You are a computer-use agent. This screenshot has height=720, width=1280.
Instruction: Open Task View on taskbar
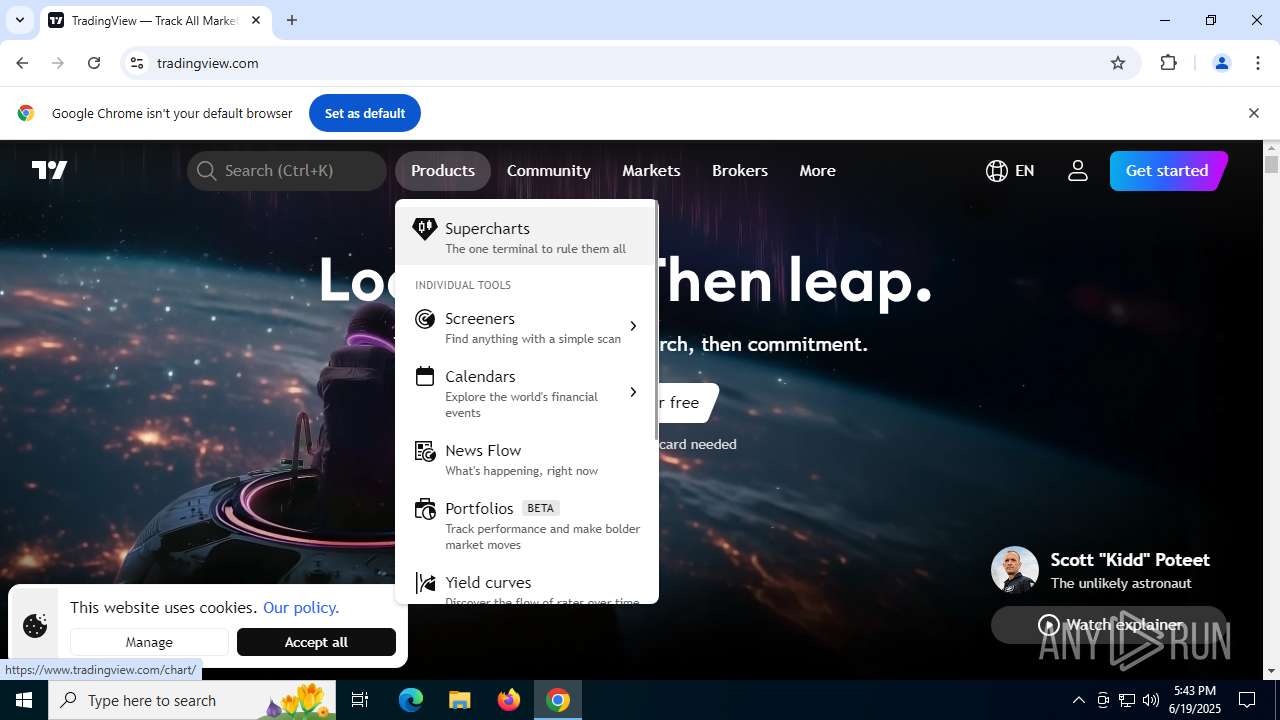(x=360, y=700)
